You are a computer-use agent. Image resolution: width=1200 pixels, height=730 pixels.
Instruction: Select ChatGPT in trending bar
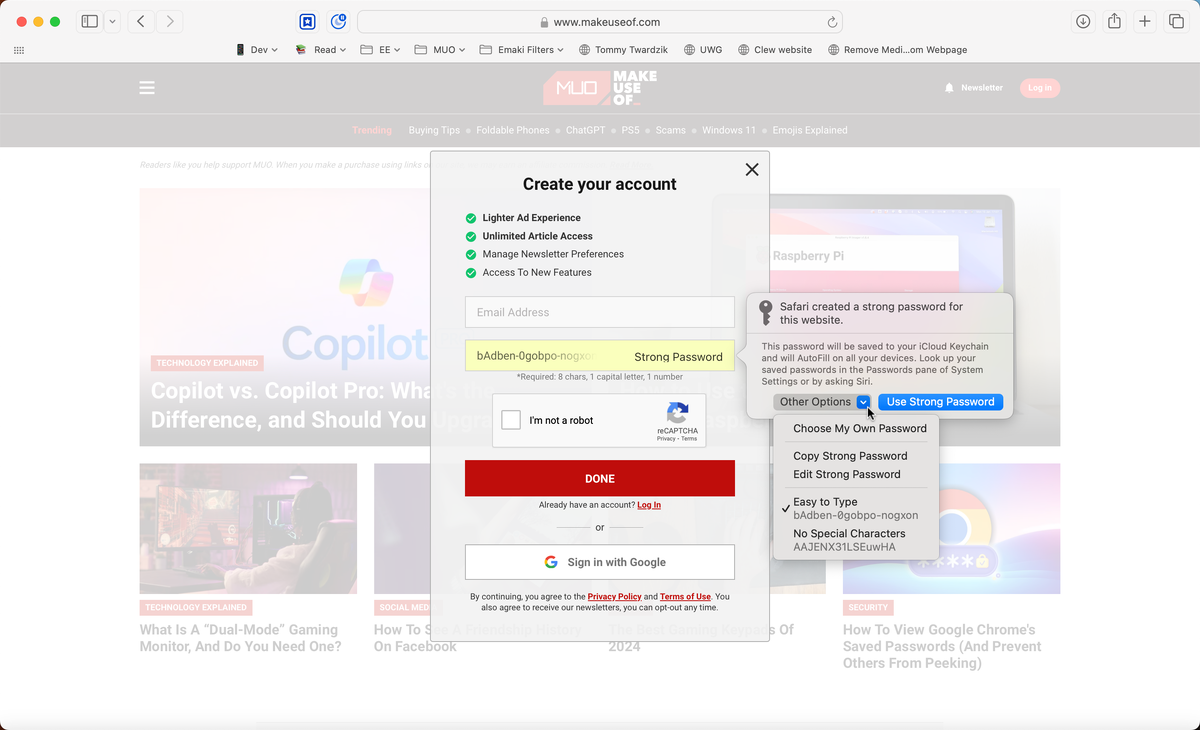[x=585, y=130]
